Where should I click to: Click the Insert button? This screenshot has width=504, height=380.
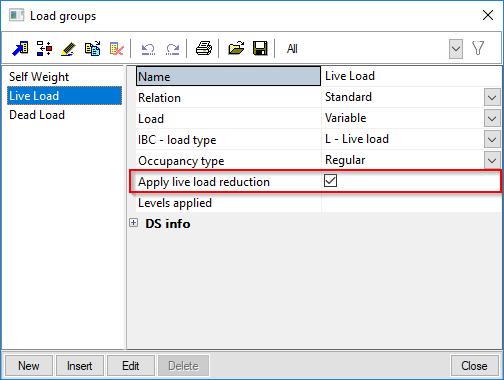pyautogui.click(x=80, y=366)
